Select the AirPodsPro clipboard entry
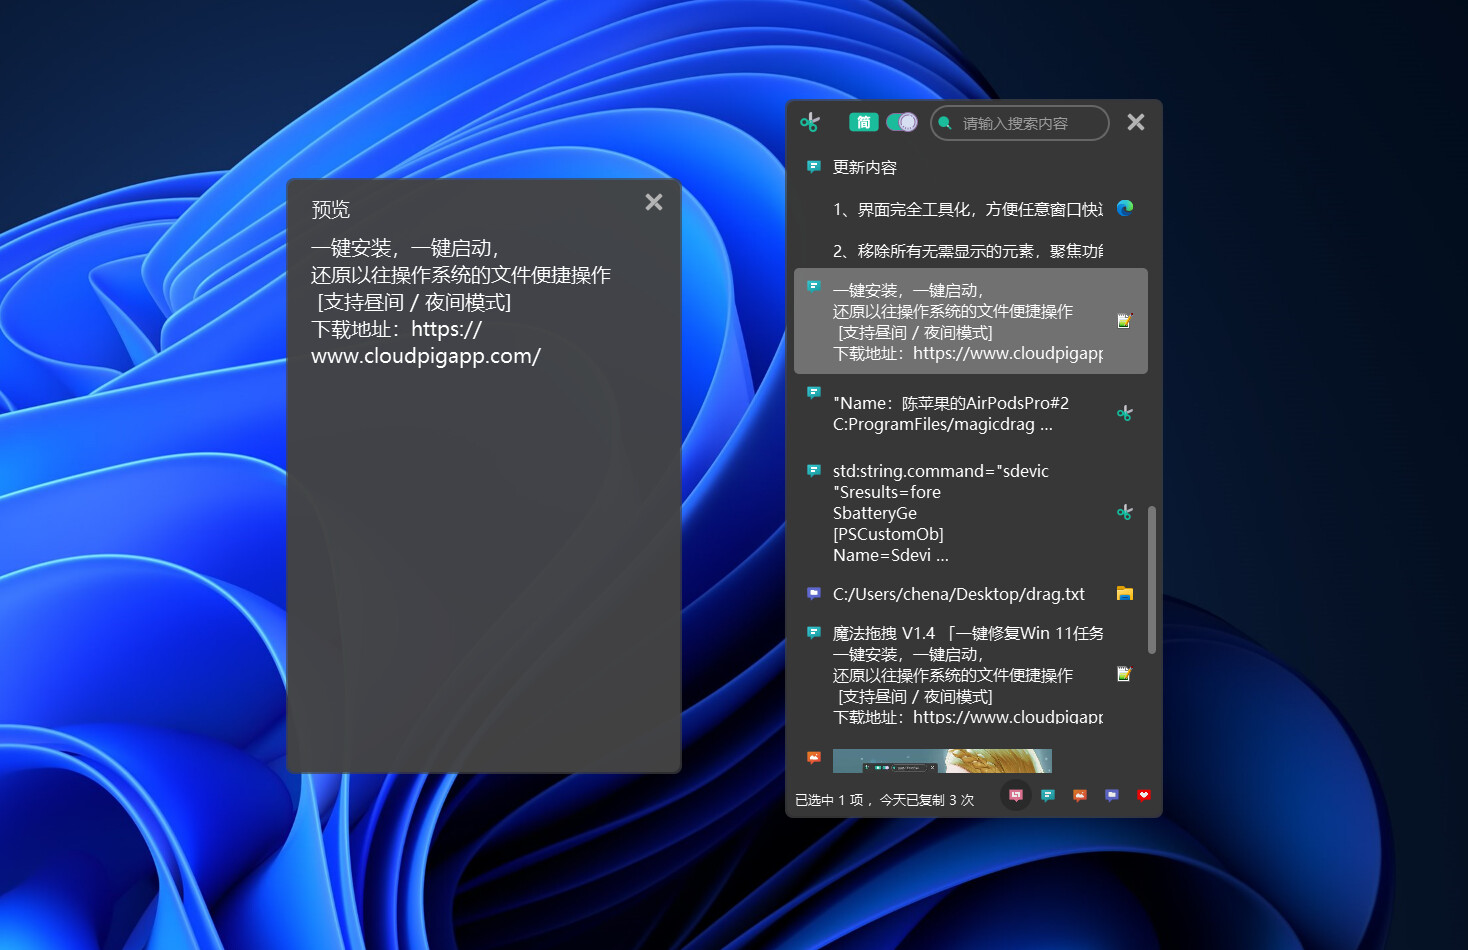Screen dimensions: 1468x950 tap(950, 412)
